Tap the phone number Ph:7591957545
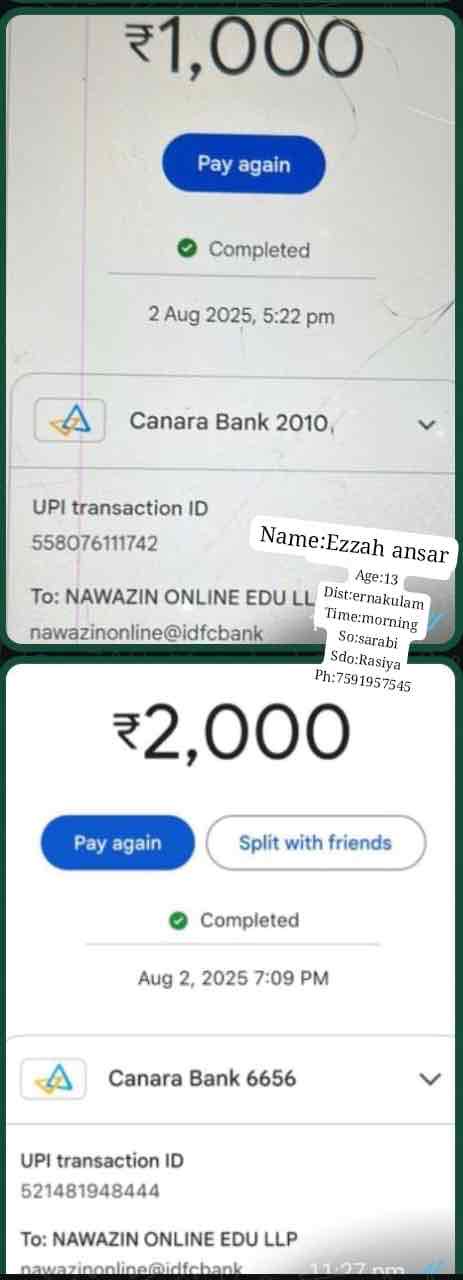 coord(363,685)
